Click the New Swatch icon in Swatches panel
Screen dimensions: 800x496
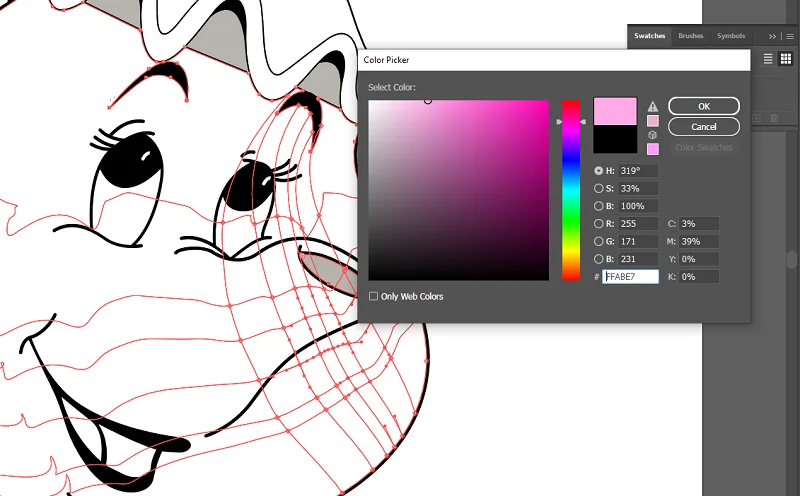757,118
